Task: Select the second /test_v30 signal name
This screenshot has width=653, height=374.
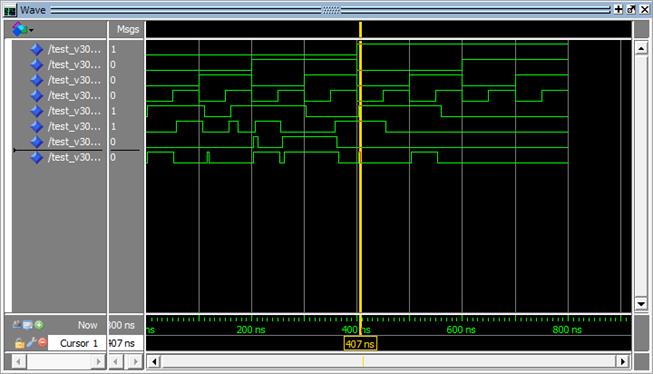Action: coord(74,65)
